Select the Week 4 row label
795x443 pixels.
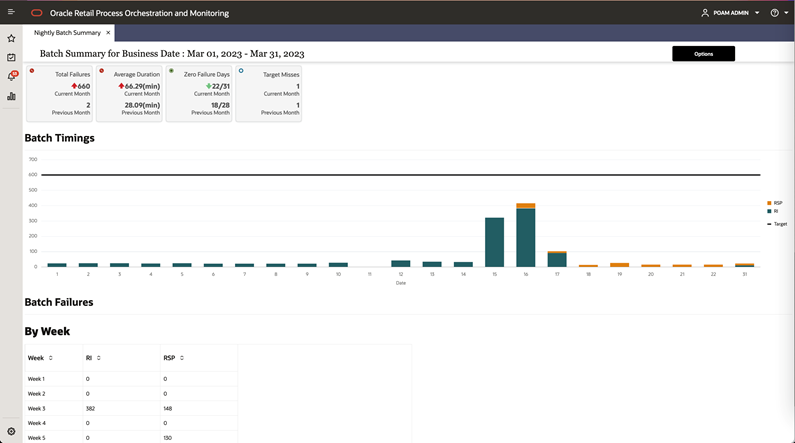[36, 423]
